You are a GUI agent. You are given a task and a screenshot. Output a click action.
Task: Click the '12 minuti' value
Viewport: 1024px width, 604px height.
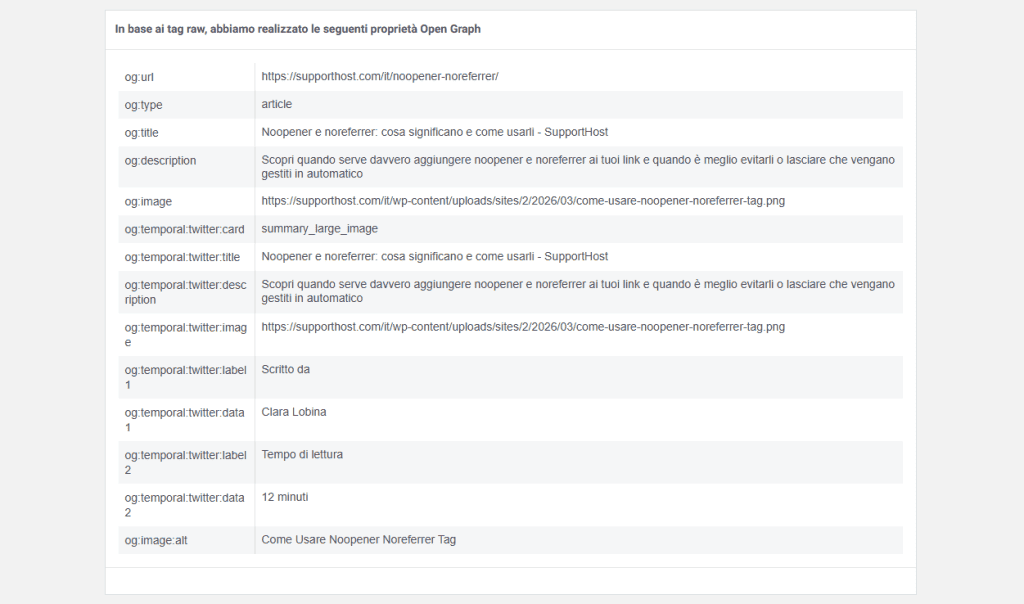click(x=285, y=497)
